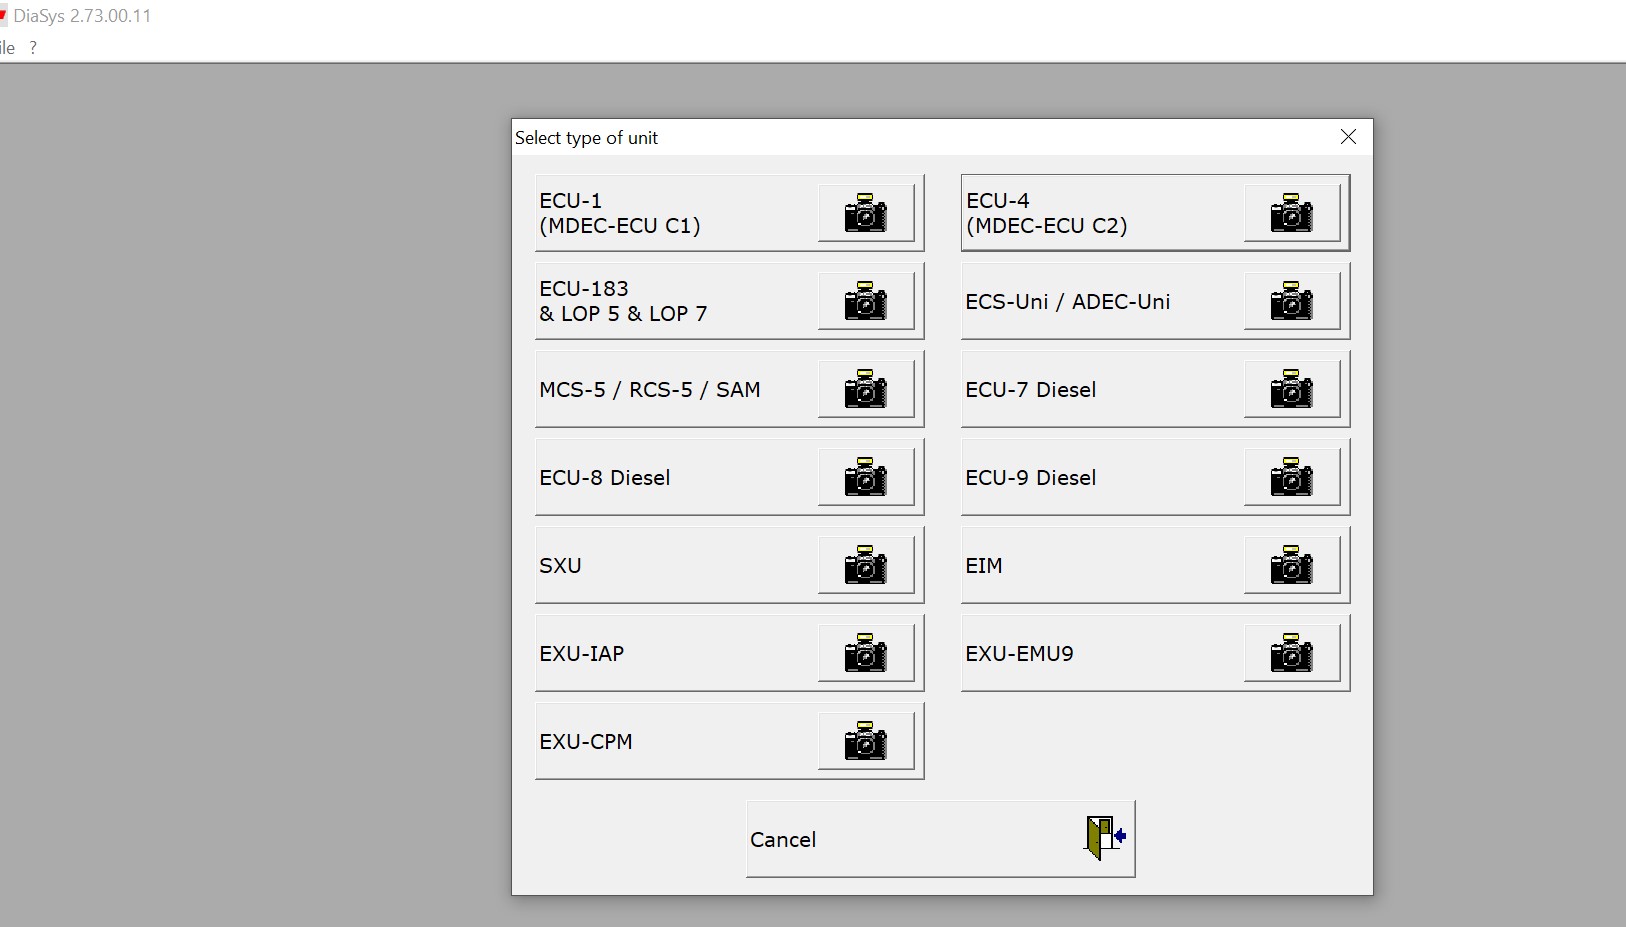Click the camera icon for MCS-5 / RCS-5 / SAM
The image size is (1626, 927).
click(865, 388)
